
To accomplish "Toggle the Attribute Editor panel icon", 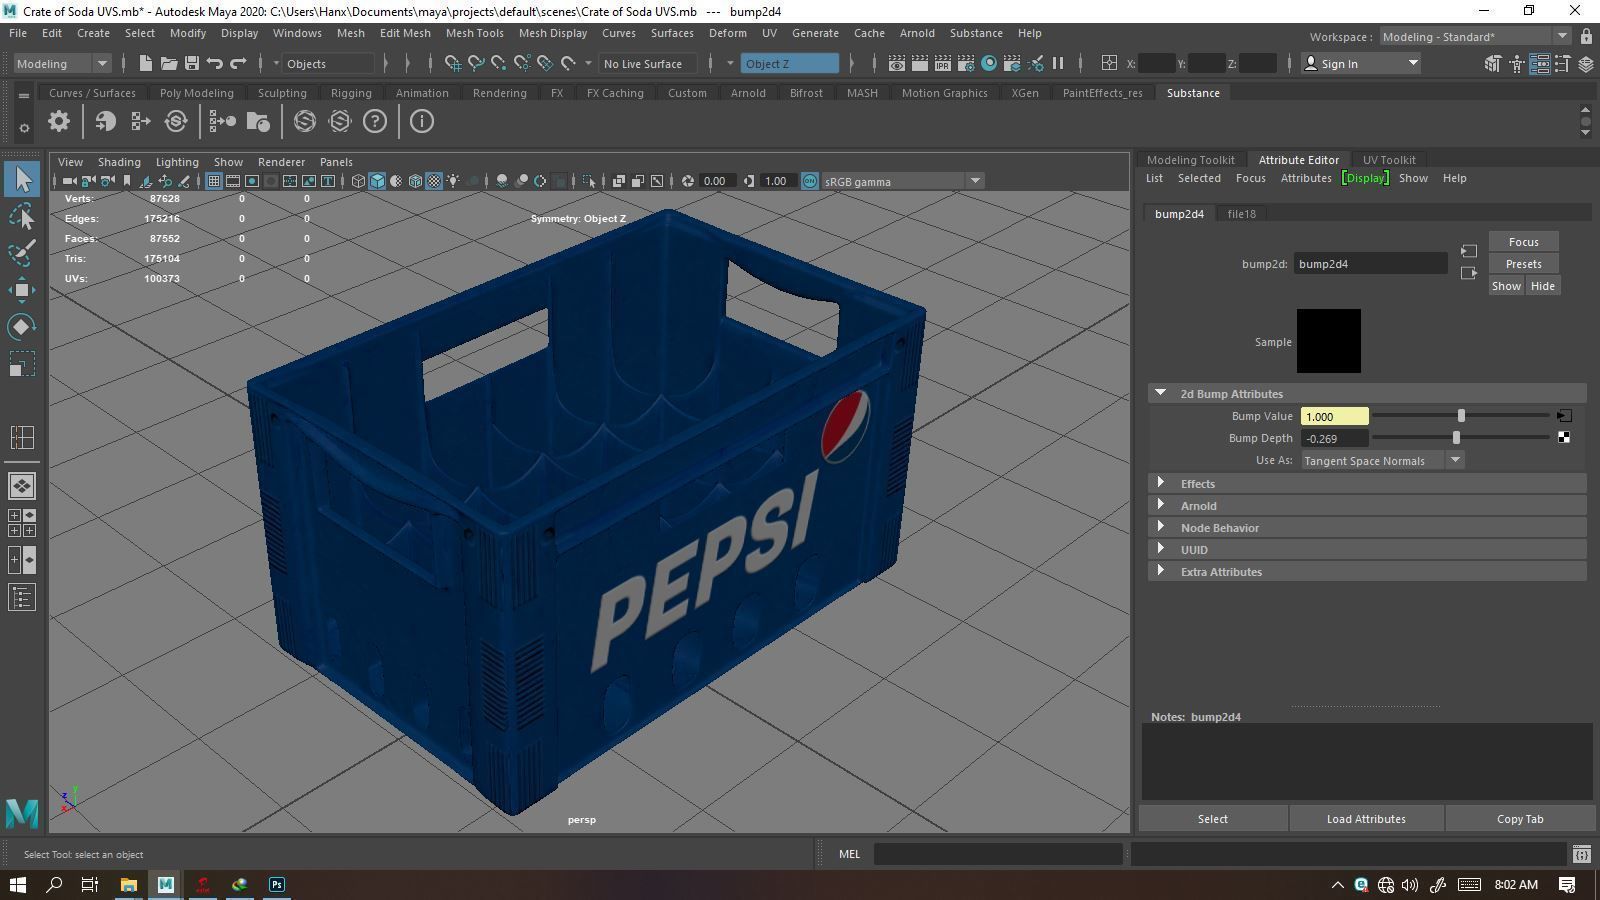I will 1540,63.
